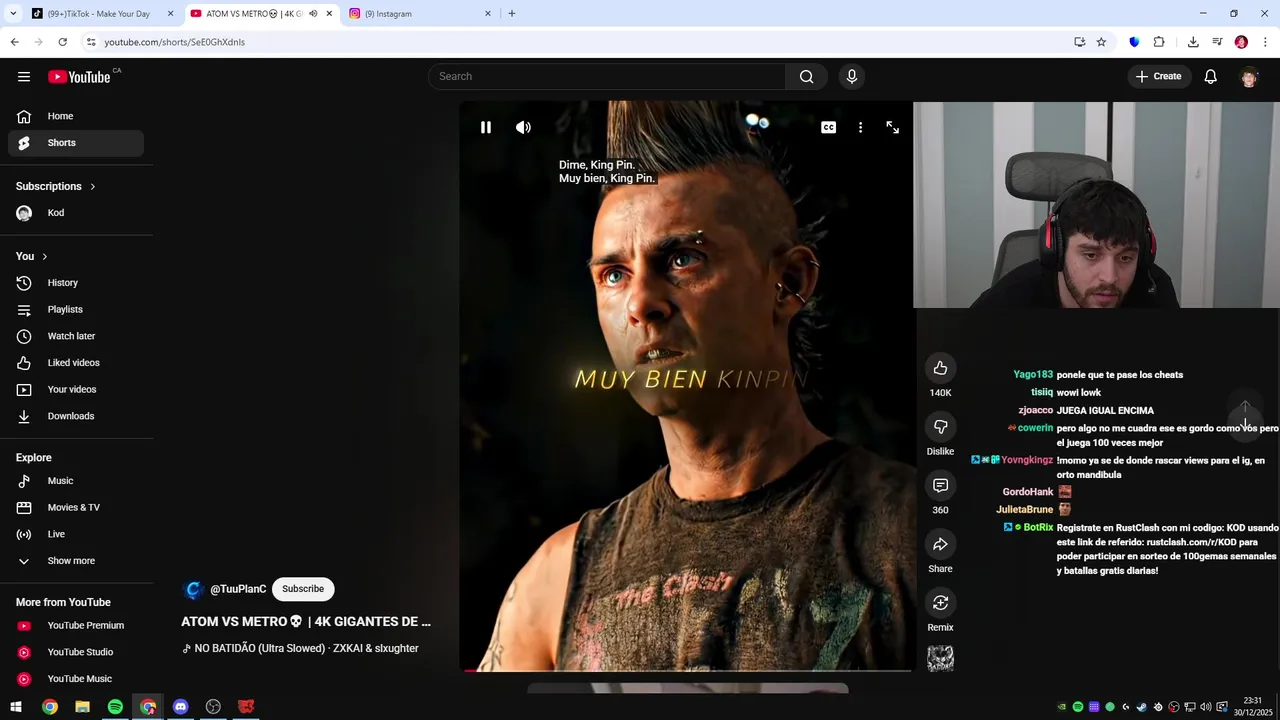This screenshot has height=720, width=1280.
Task: Expand the Subscriptions section
Action: click(56, 186)
